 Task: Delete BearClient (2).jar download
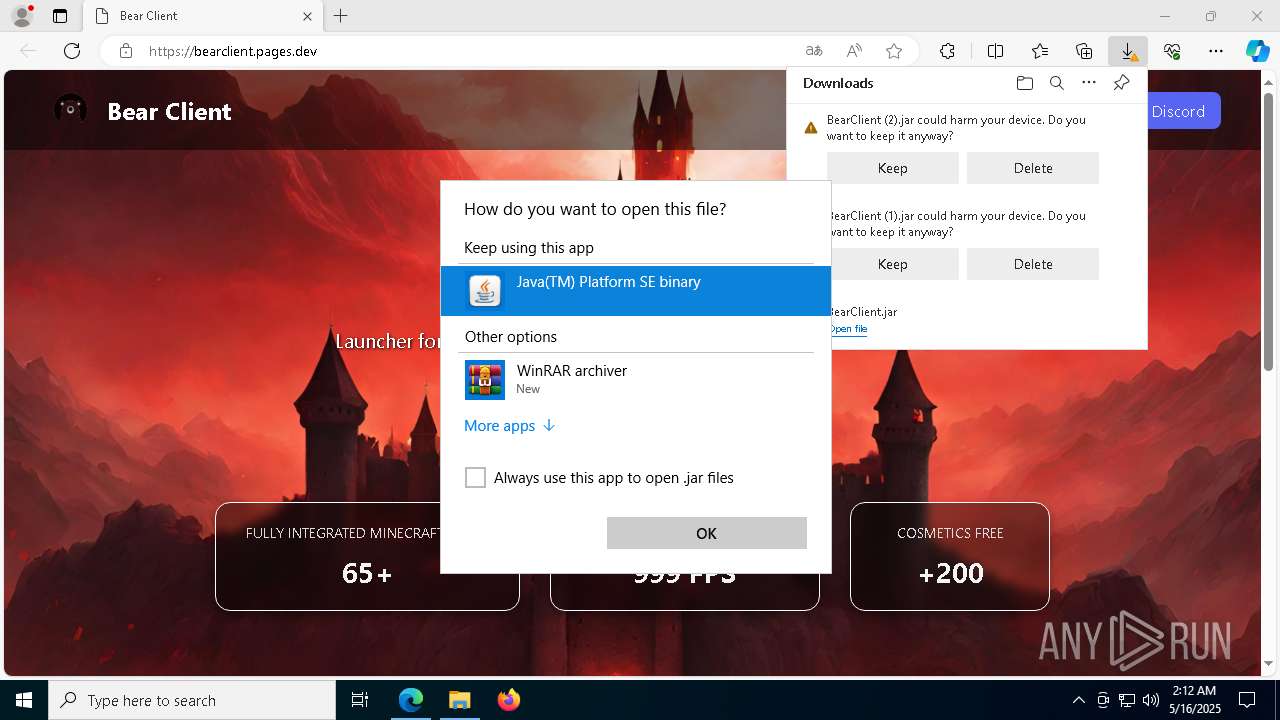click(x=1033, y=168)
